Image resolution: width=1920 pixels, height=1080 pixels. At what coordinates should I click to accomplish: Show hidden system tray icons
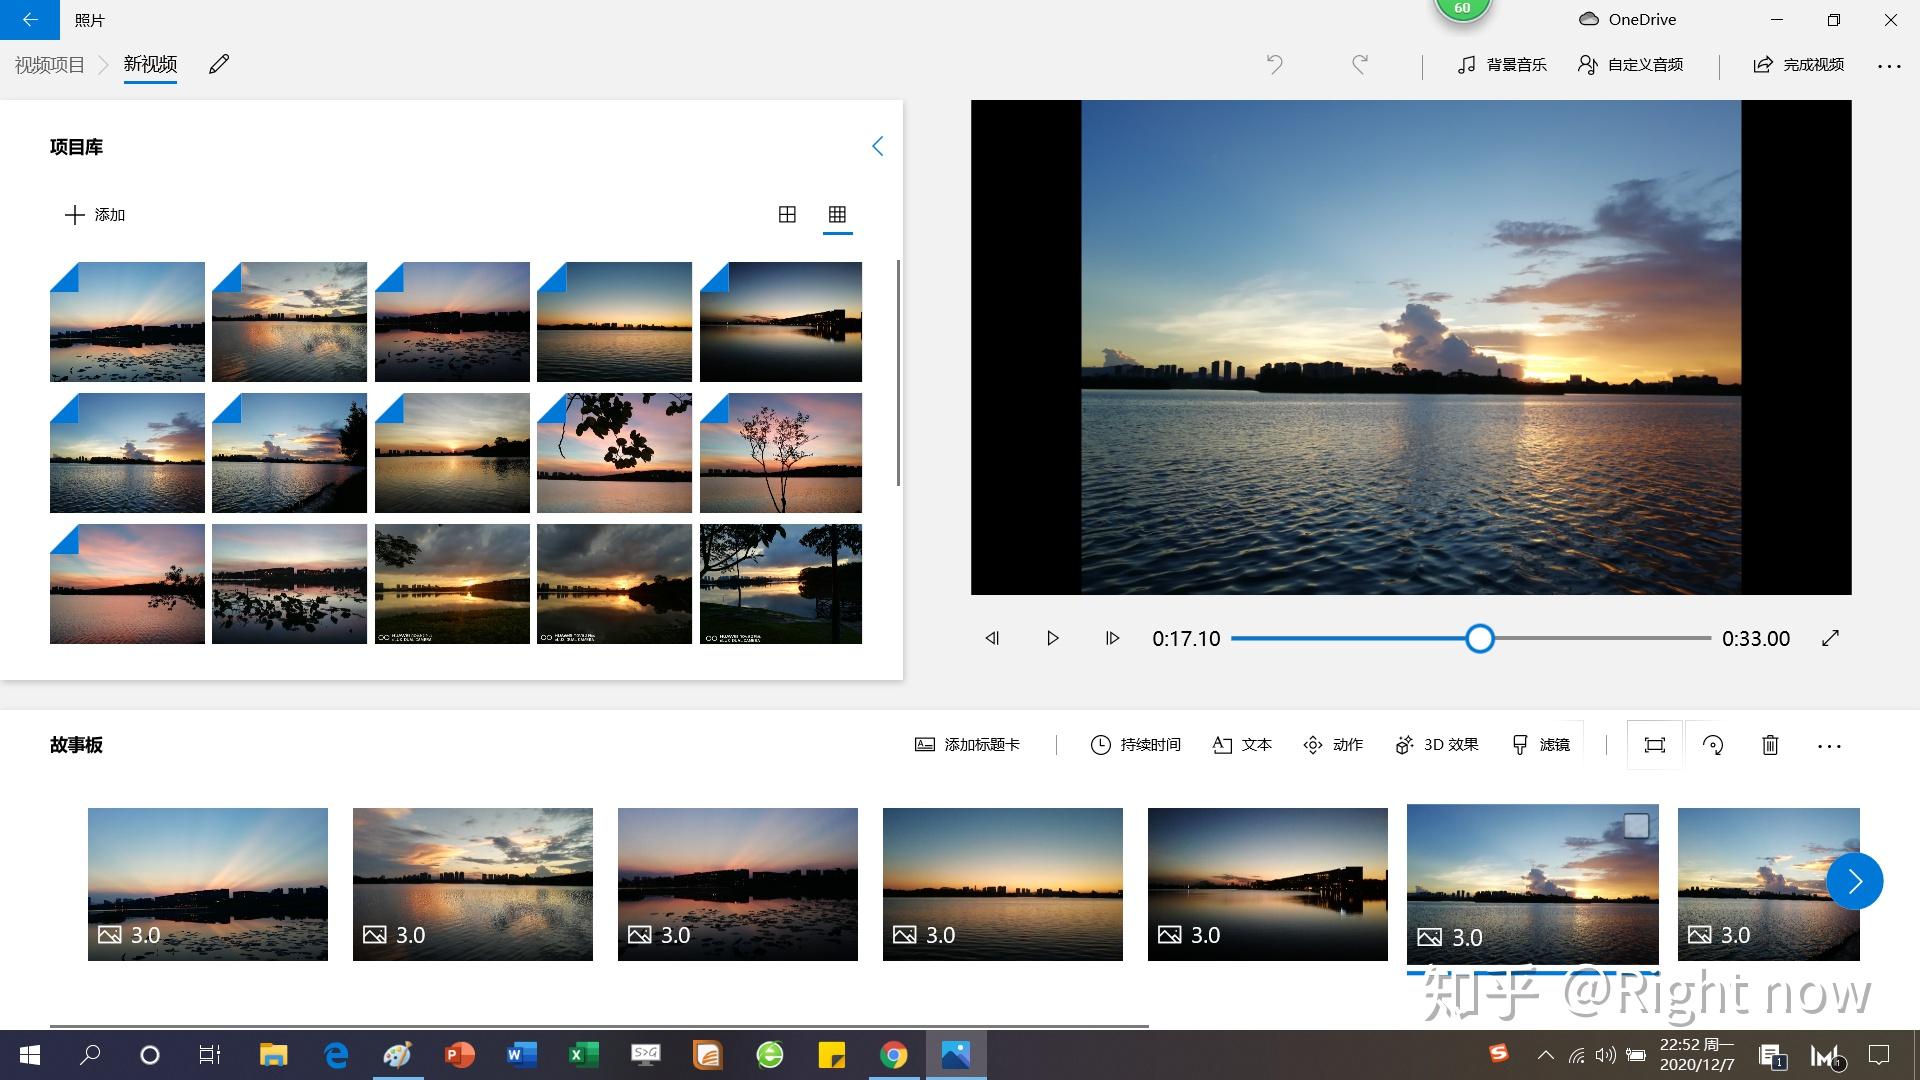point(1546,1055)
